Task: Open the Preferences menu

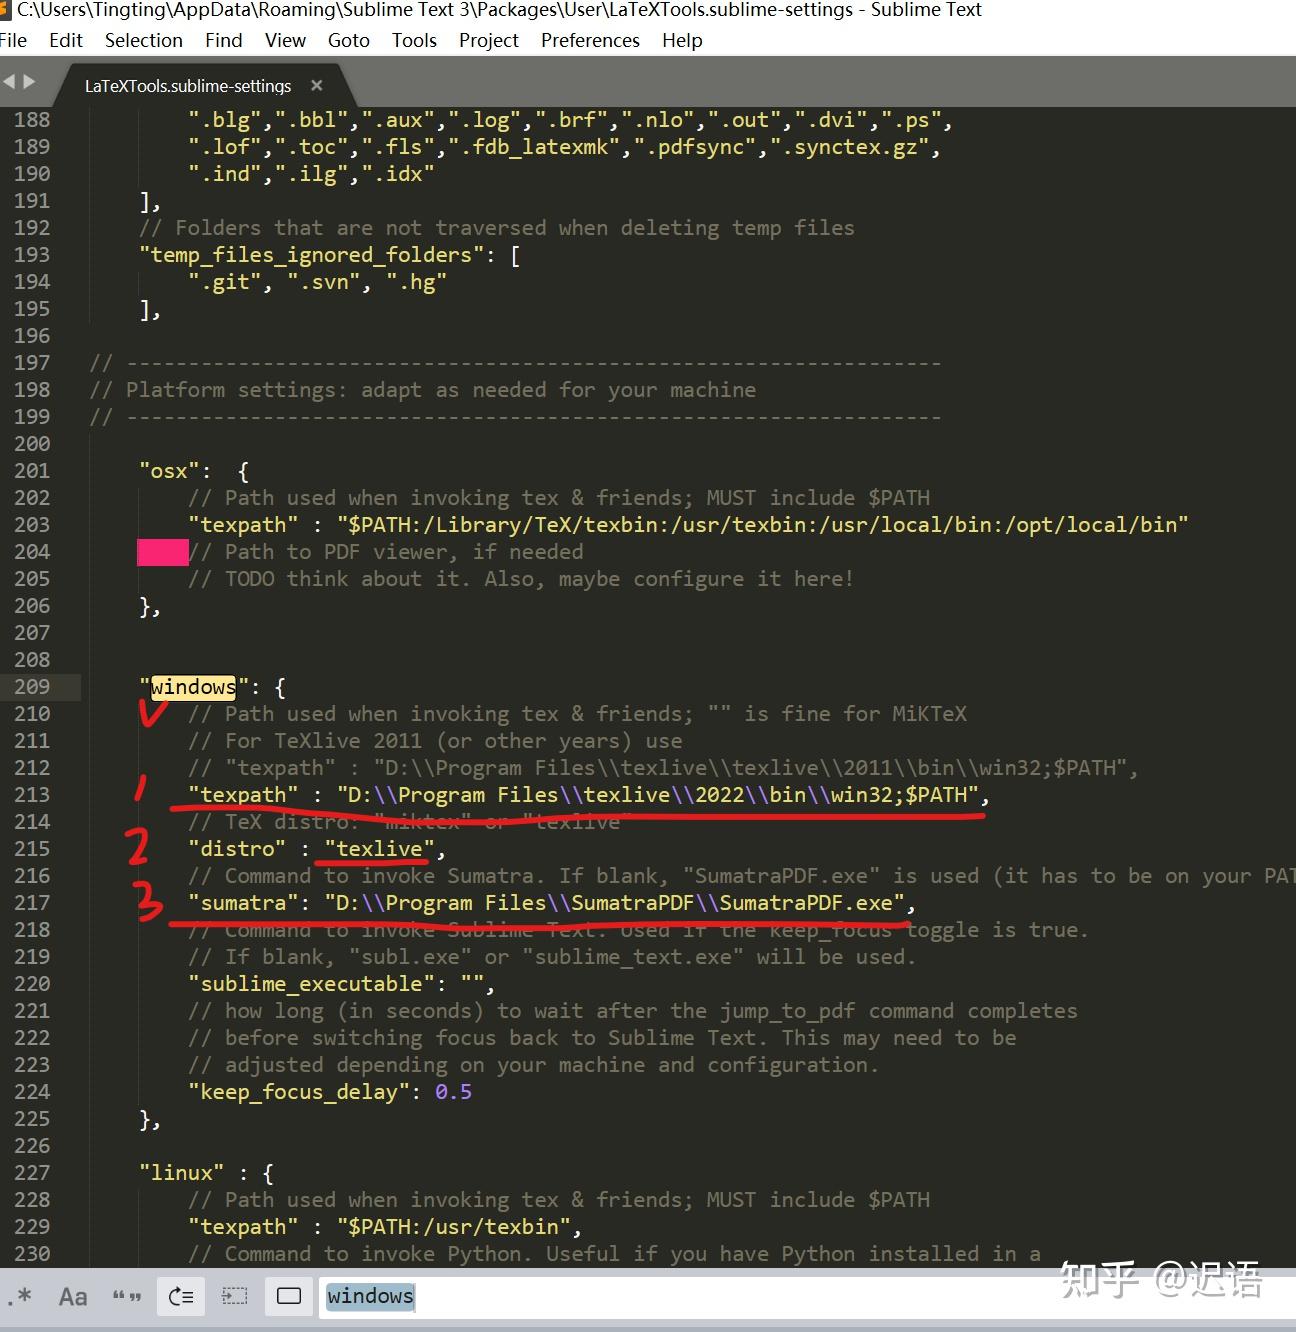Action: (x=590, y=40)
